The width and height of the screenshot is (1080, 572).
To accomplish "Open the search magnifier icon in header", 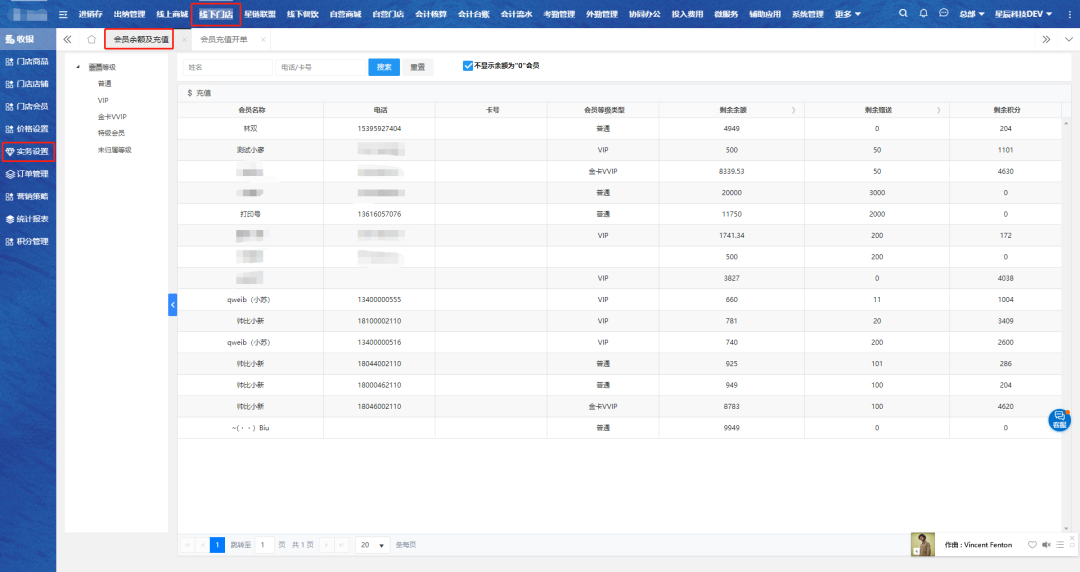I will click(x=904, y=14).
